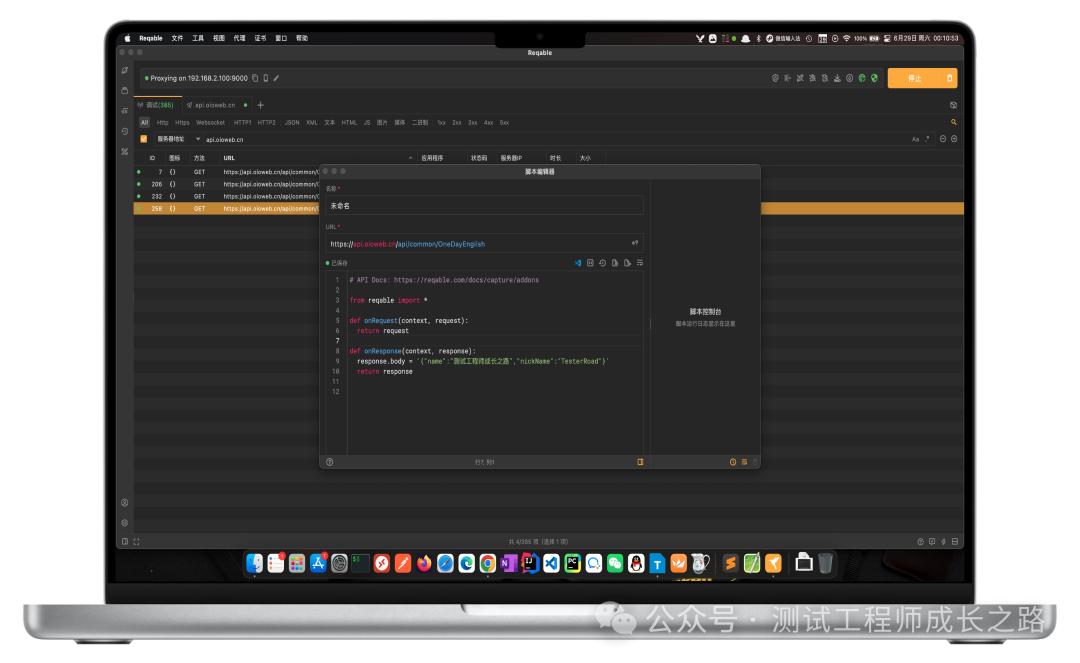Open script in VS Code icon
This screenshot has width=1080, height=663.
[578, 263]
